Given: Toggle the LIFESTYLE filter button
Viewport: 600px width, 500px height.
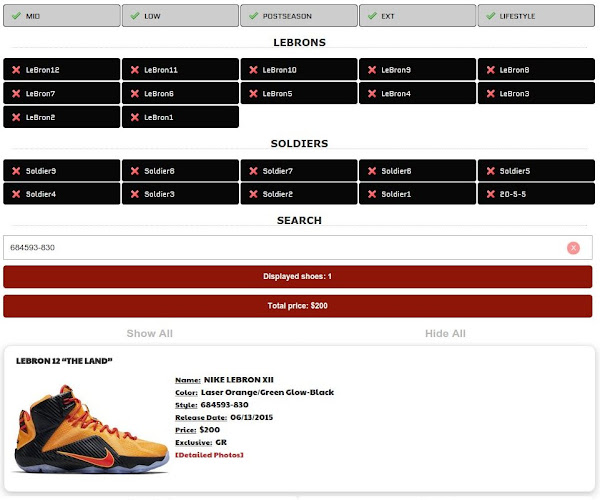Looking at the screenshot, I should point(536,16).
